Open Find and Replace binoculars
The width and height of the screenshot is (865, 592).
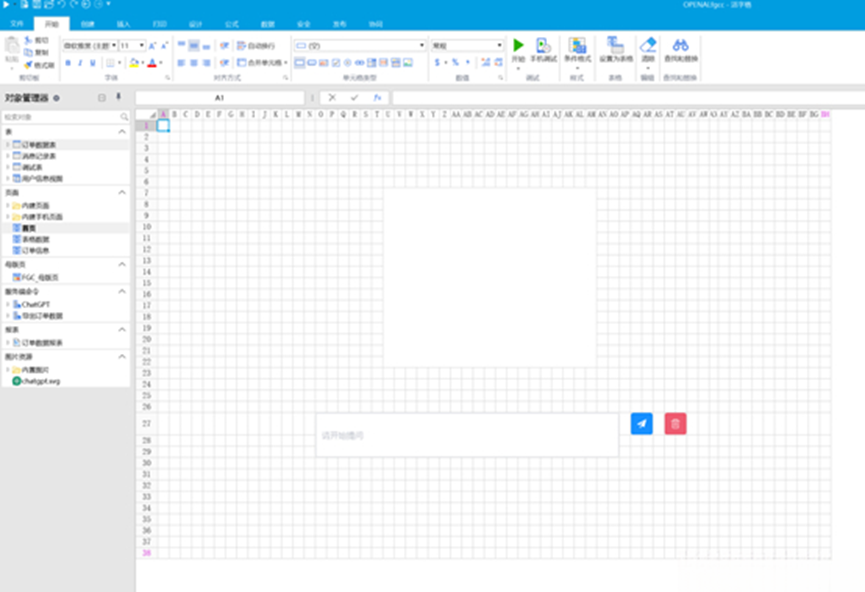680,50
